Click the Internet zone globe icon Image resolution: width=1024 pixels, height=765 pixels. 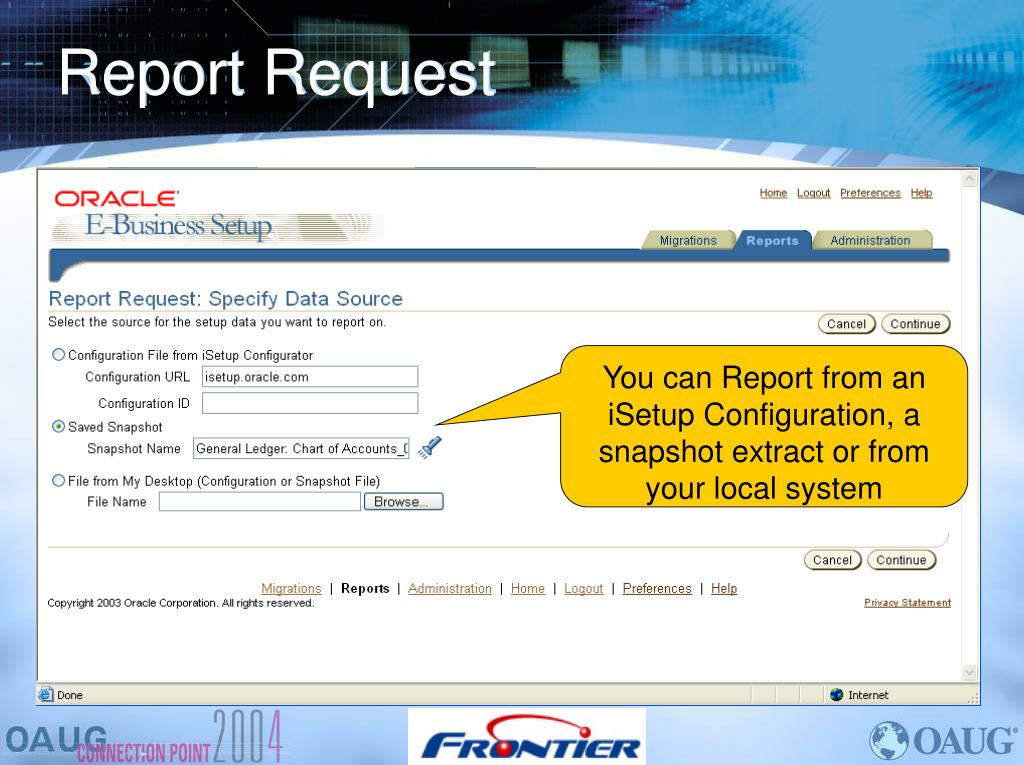pyautogui.click(x=837, y=695)
